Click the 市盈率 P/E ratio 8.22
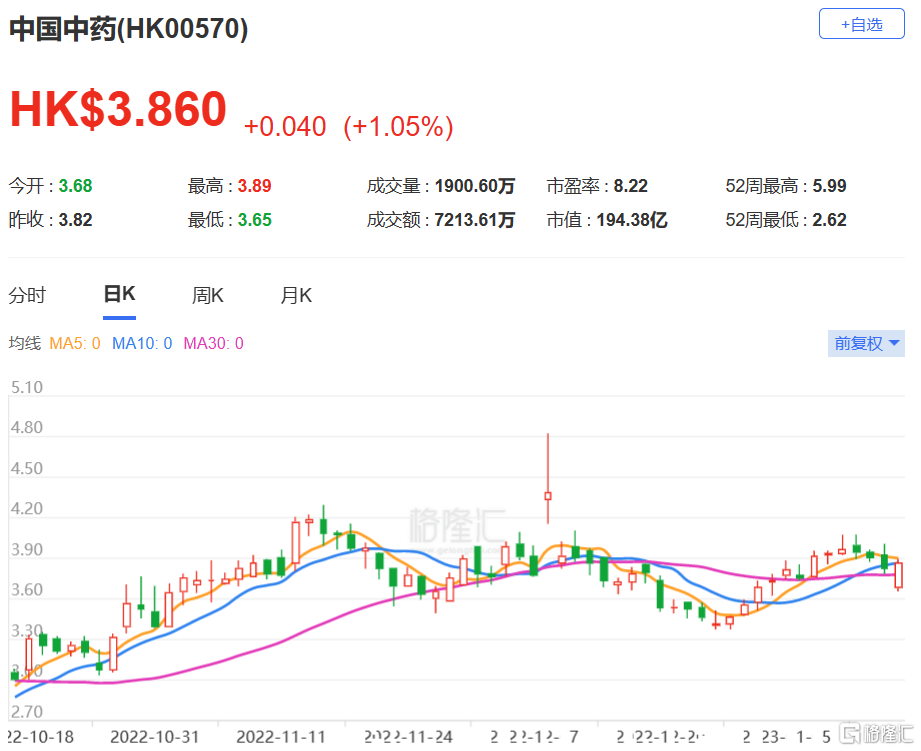Screen dimensions: 921x751 click(x=630, y=186)
